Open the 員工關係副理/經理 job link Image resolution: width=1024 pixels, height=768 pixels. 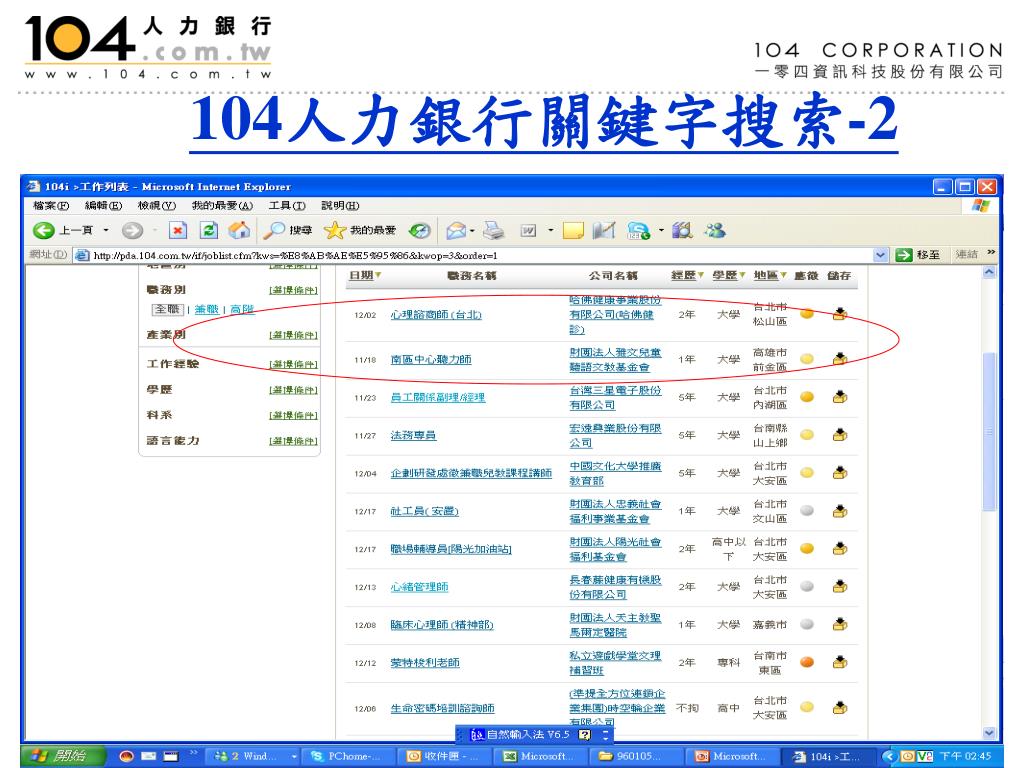point(438,397)
